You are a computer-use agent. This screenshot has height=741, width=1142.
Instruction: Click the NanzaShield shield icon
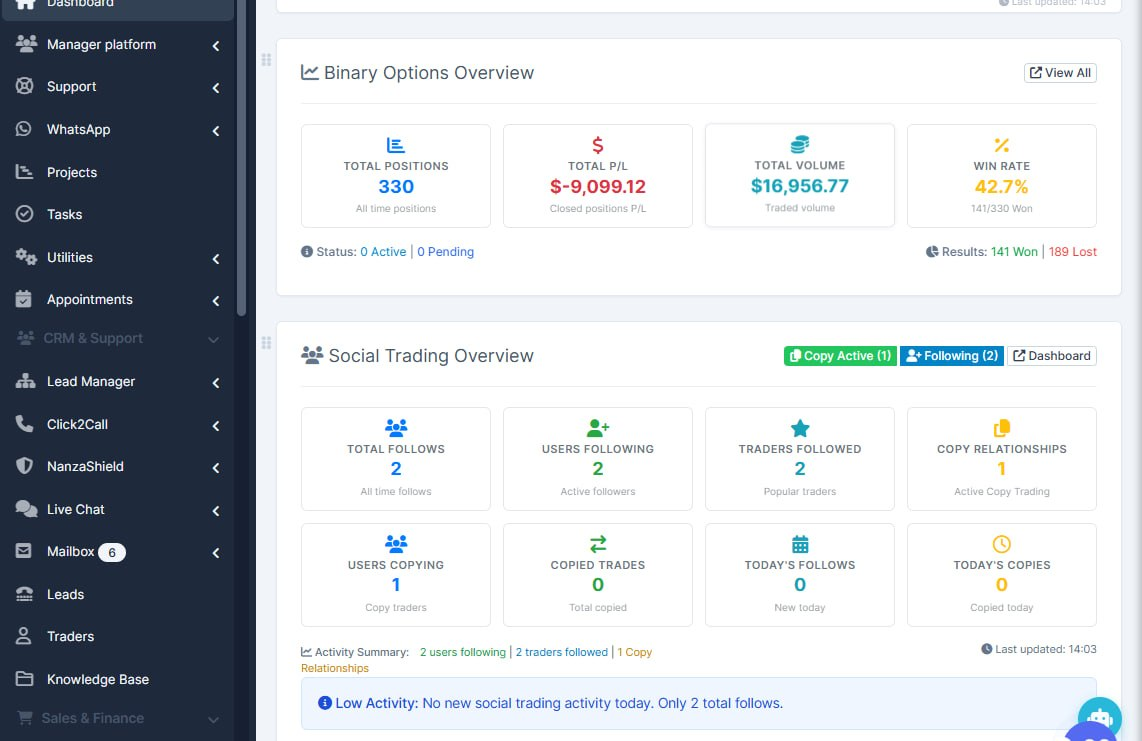[x=24, y=466]
